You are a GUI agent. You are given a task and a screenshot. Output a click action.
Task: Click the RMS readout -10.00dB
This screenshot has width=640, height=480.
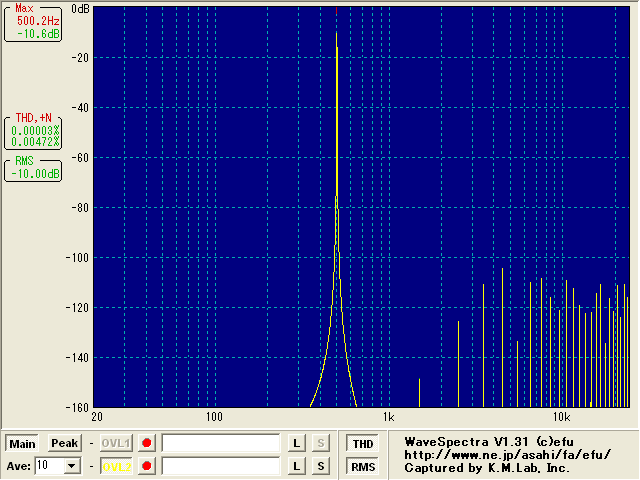35,174
